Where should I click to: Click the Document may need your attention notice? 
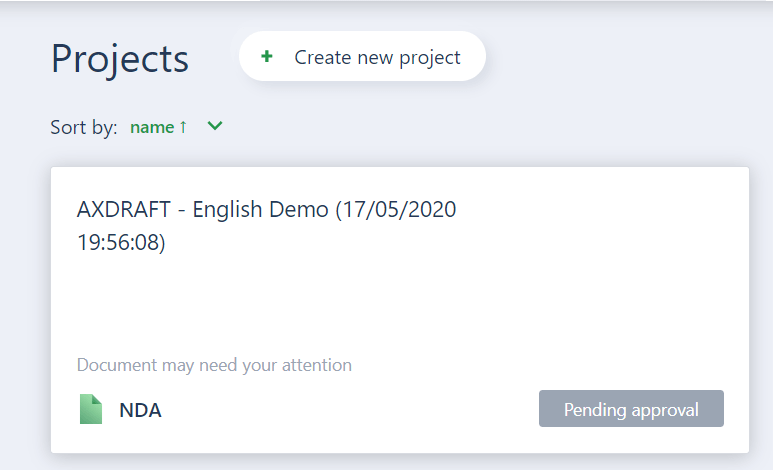click(214, 365)
